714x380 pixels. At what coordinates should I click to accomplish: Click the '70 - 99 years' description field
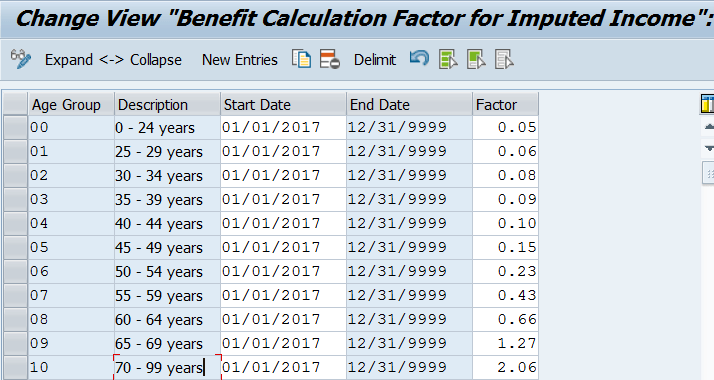(167, 367)
